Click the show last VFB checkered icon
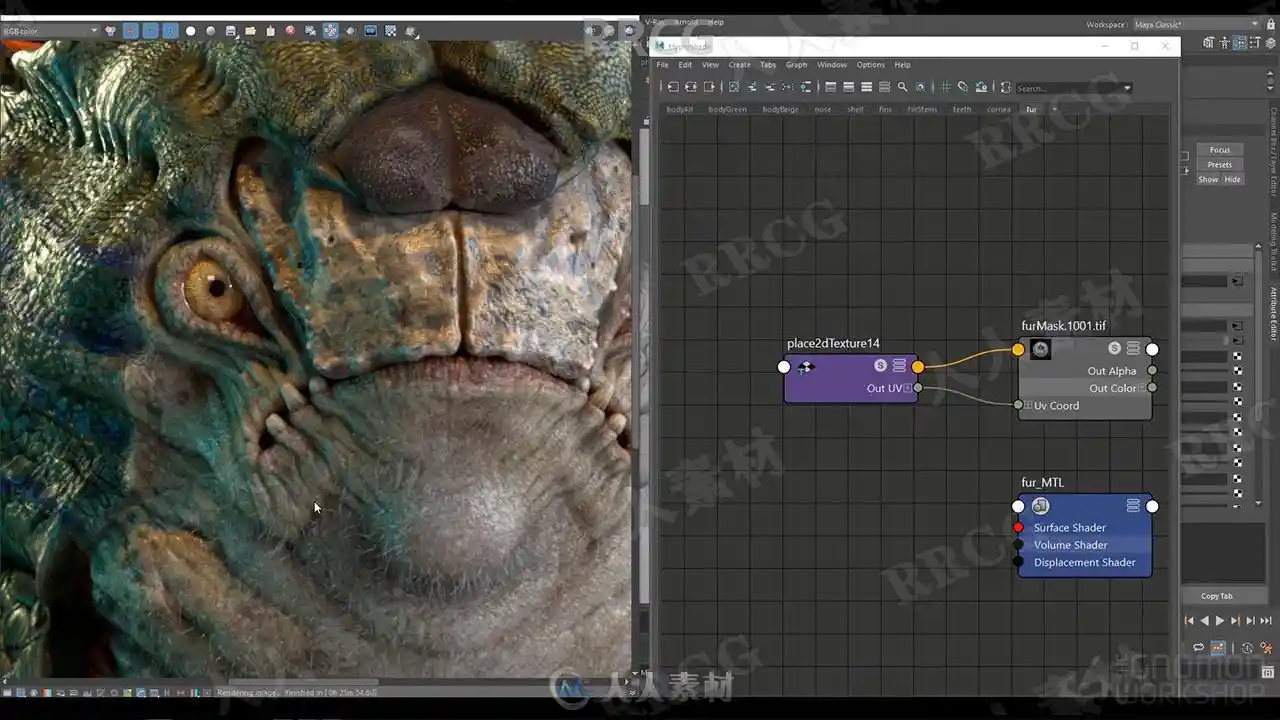 coord(390,31)
